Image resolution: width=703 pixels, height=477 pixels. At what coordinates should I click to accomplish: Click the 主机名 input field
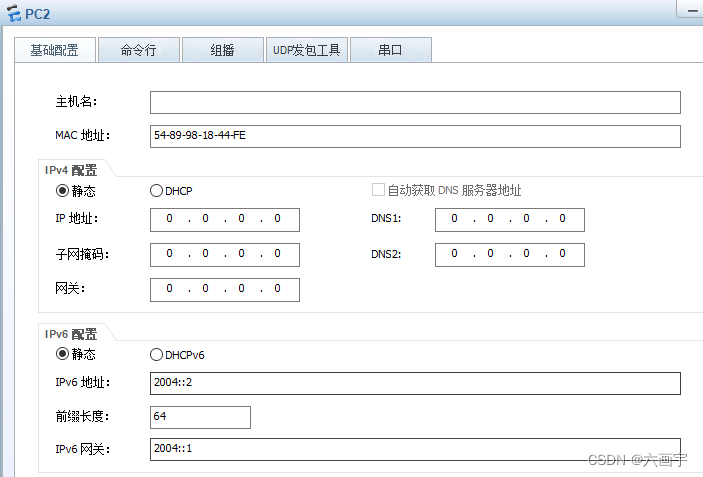pos(415,103)
